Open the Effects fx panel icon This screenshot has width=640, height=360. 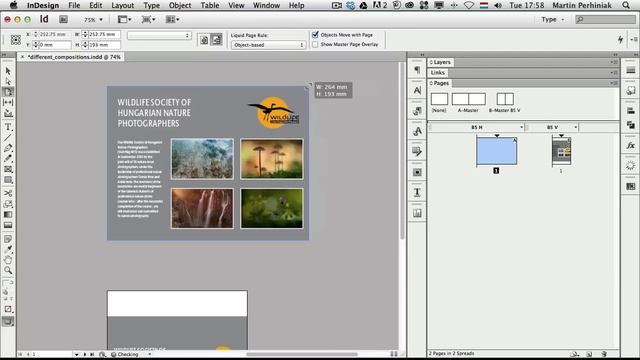(631, 145)
